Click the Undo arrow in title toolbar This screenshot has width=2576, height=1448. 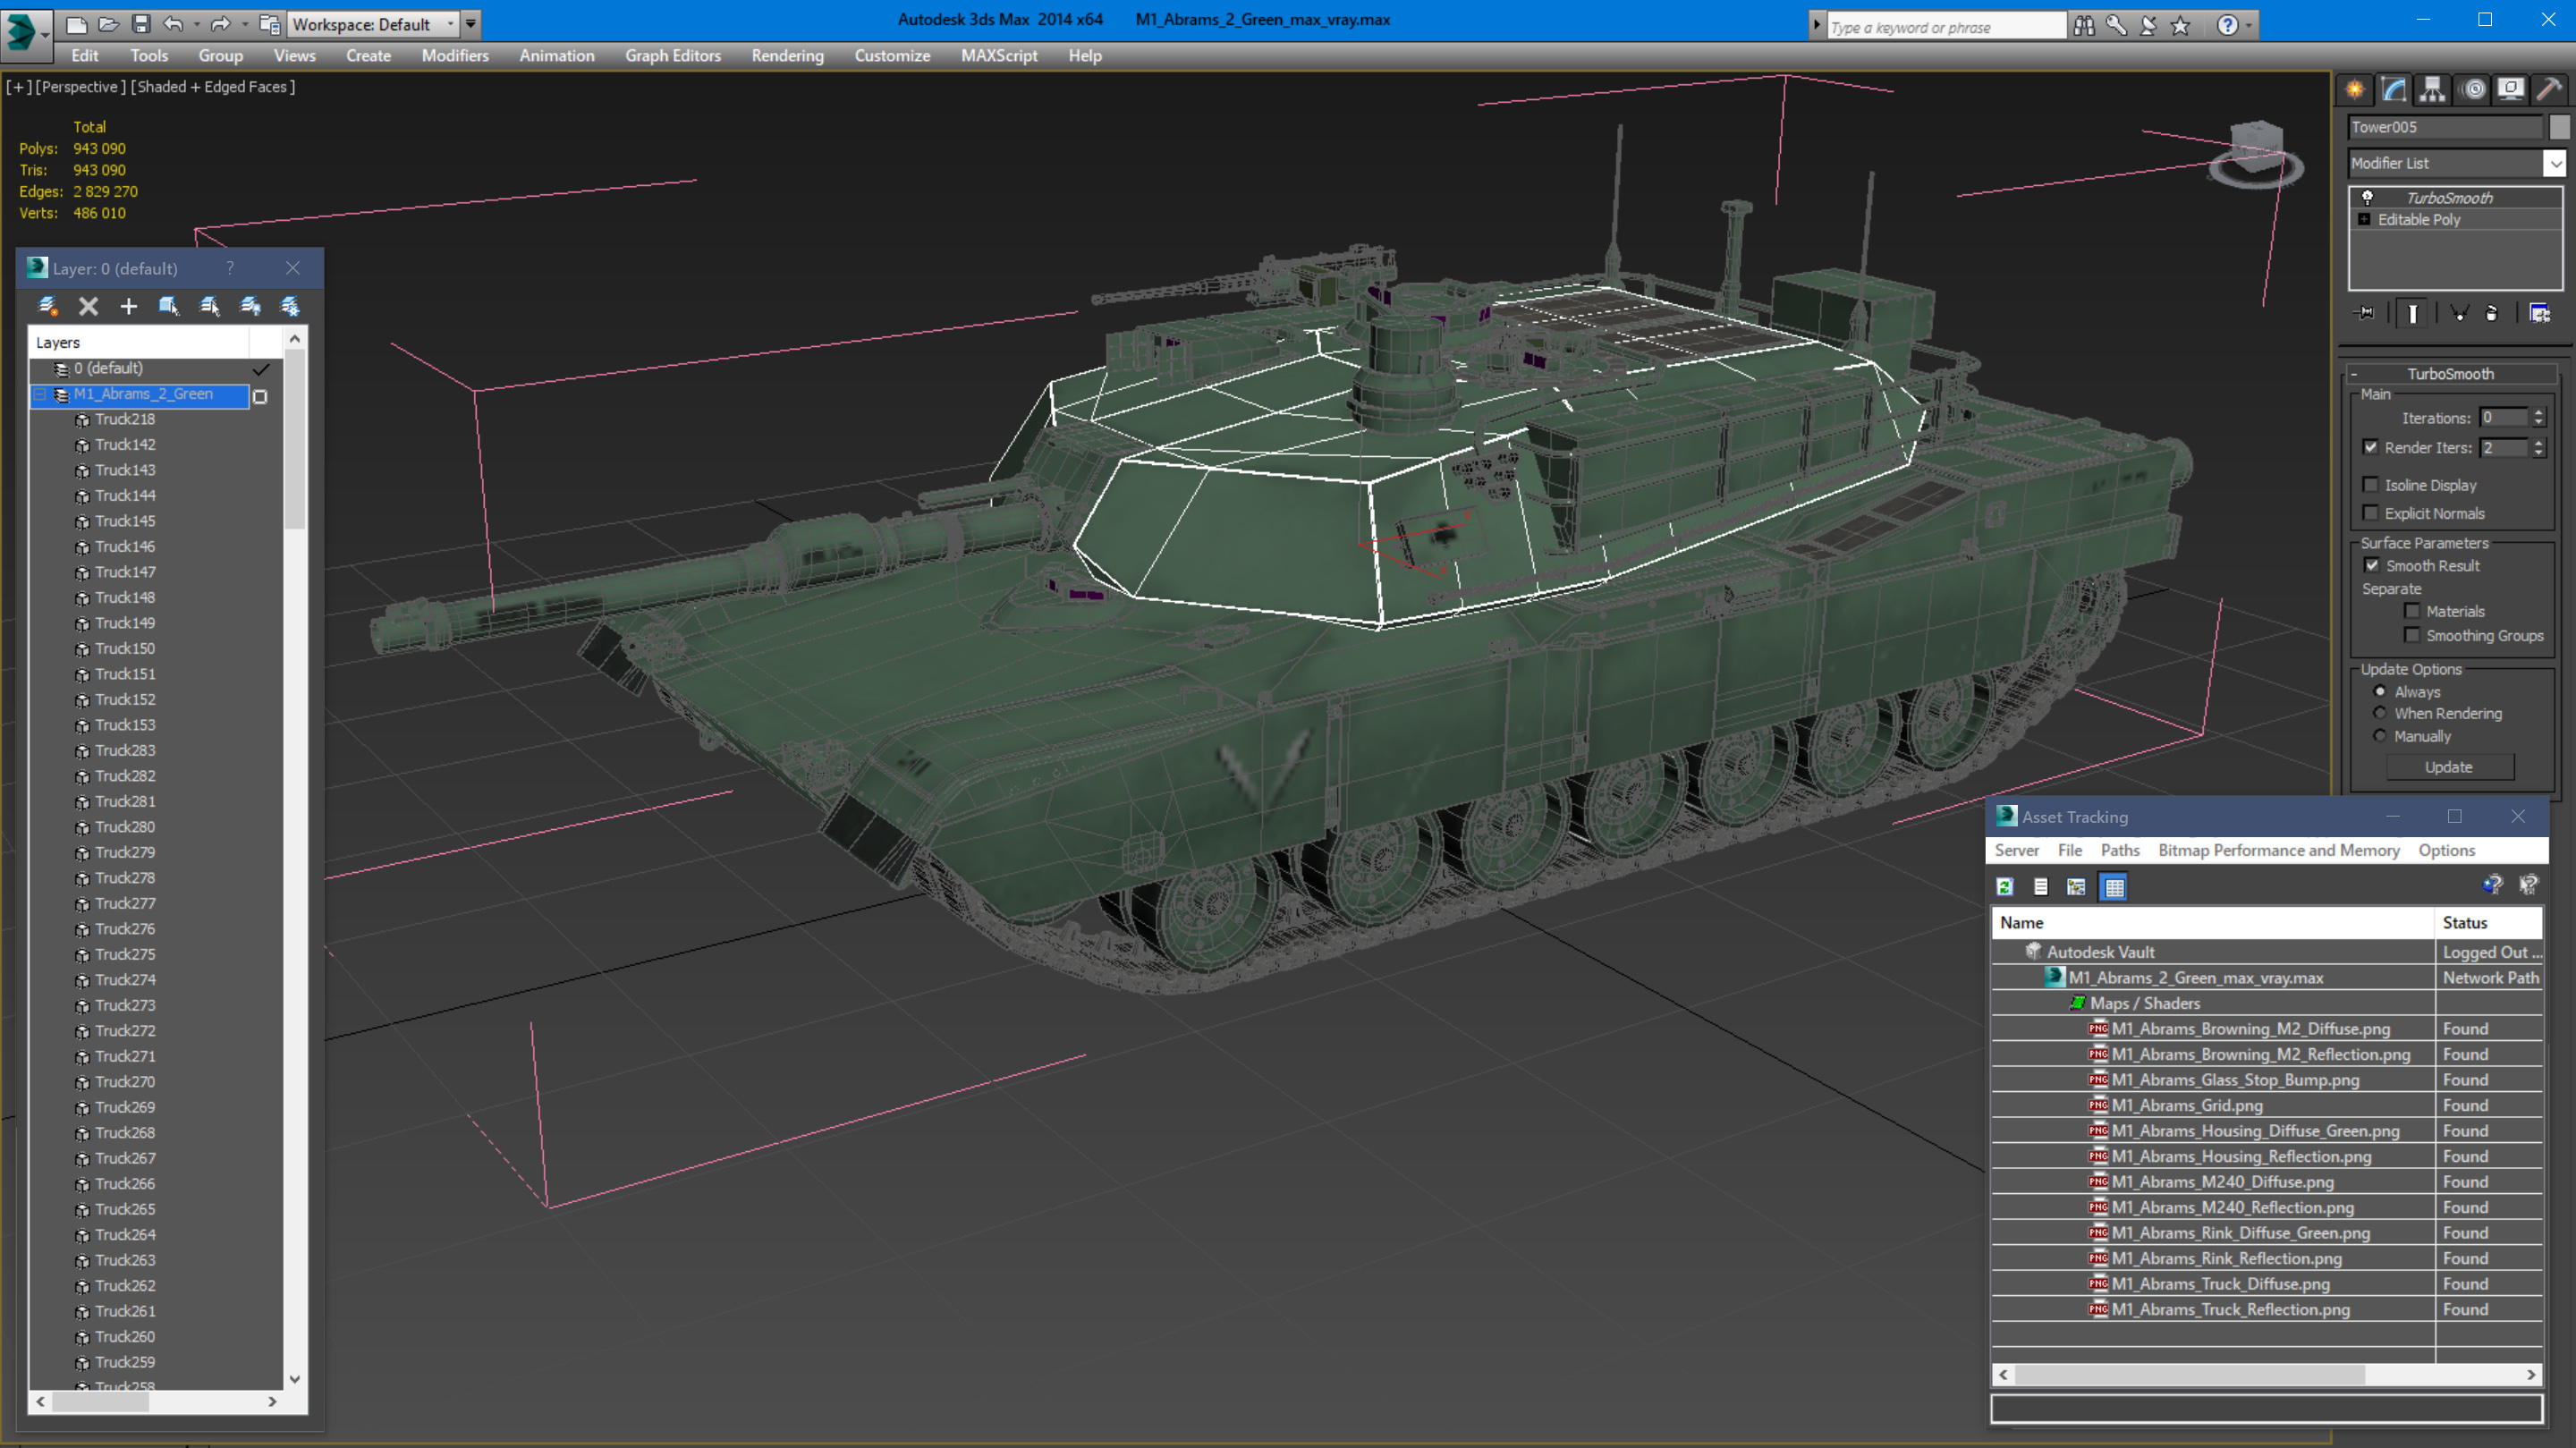[x=173, y=23]
